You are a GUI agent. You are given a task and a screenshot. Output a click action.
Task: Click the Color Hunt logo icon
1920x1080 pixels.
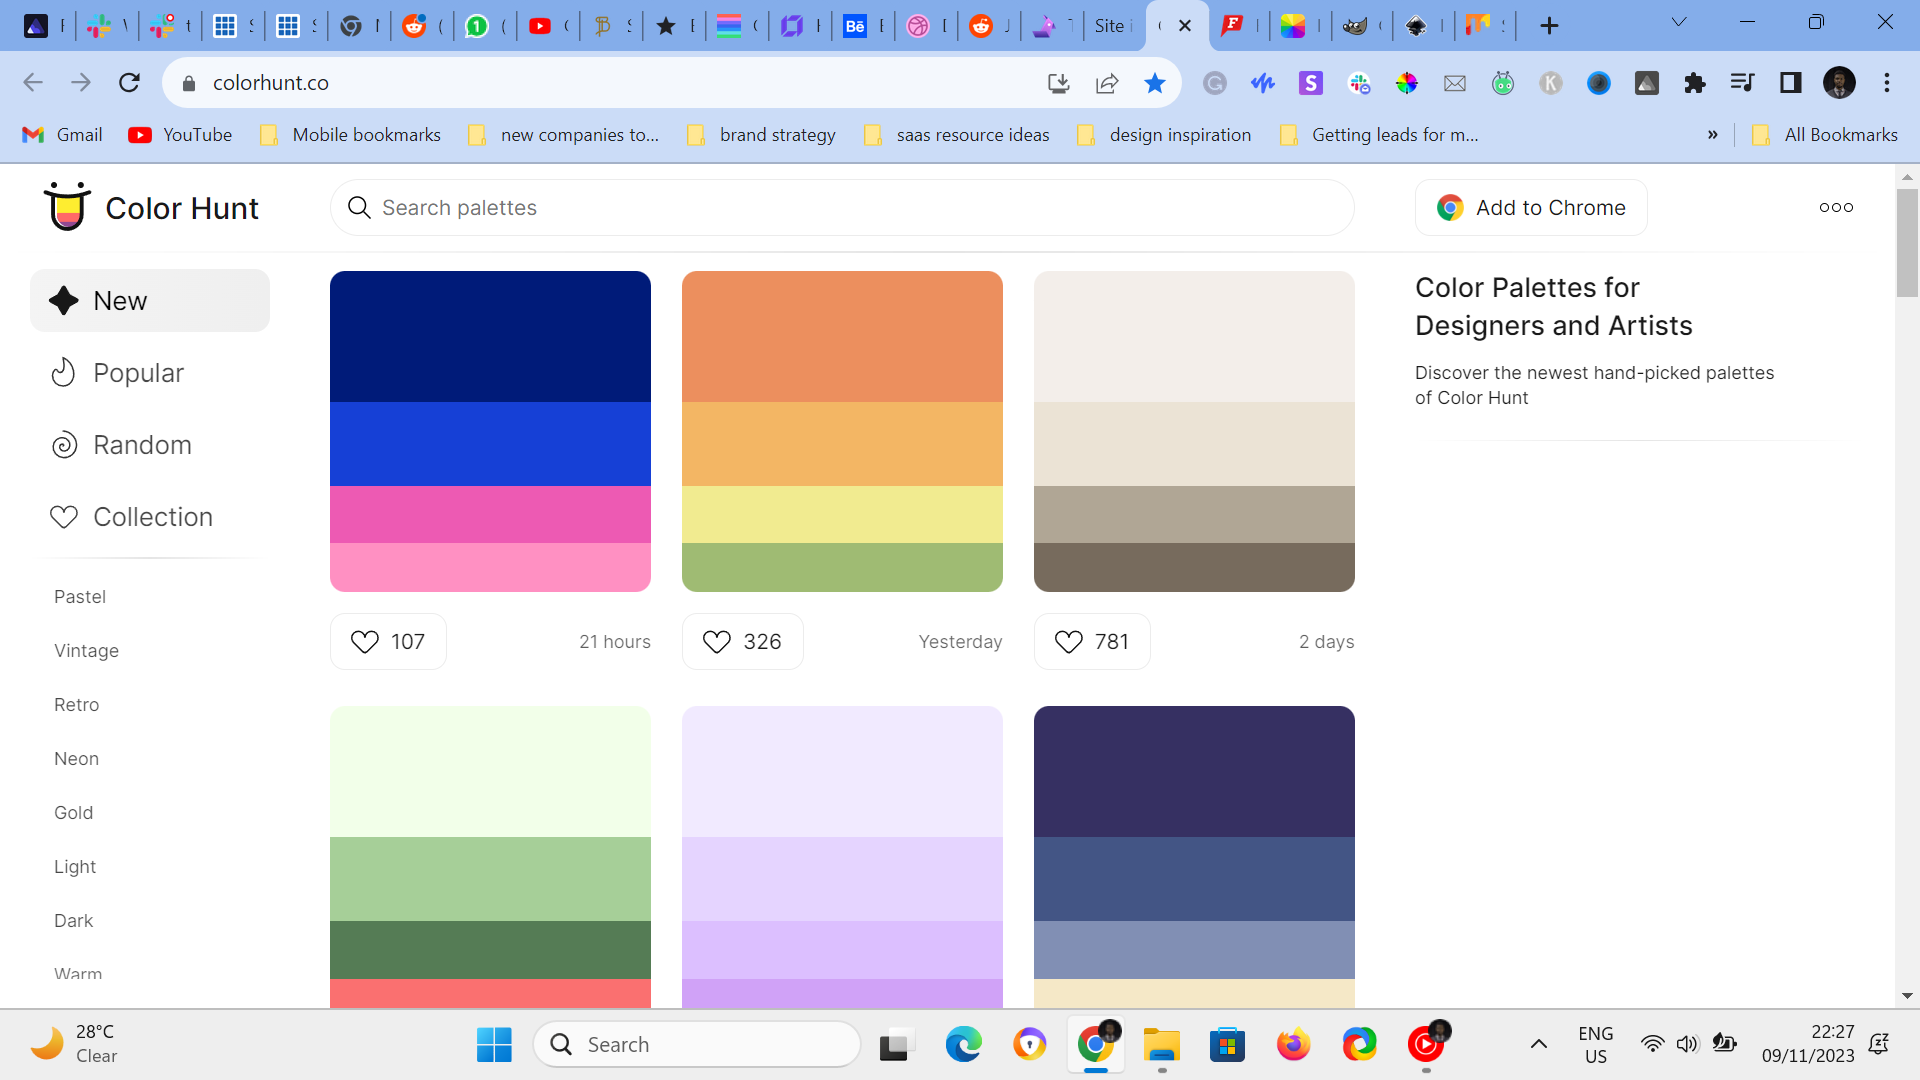click(67, 207)
